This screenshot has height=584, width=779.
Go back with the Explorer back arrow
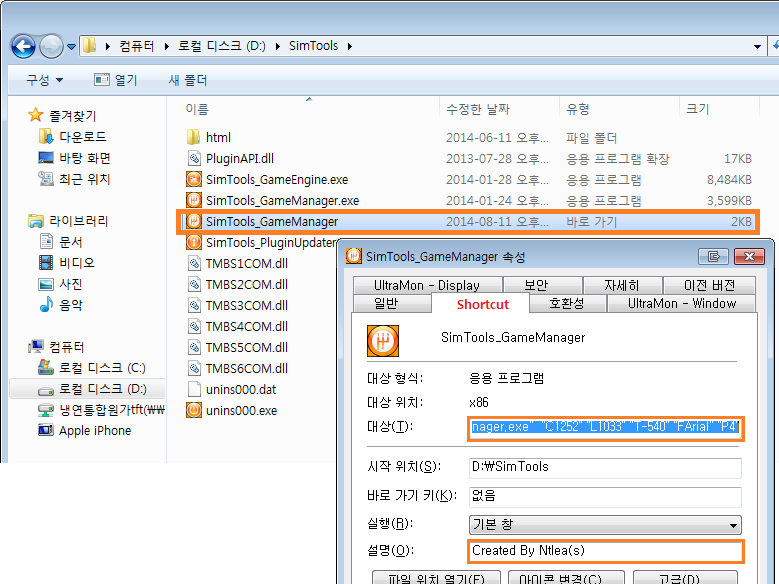(23, 47)
